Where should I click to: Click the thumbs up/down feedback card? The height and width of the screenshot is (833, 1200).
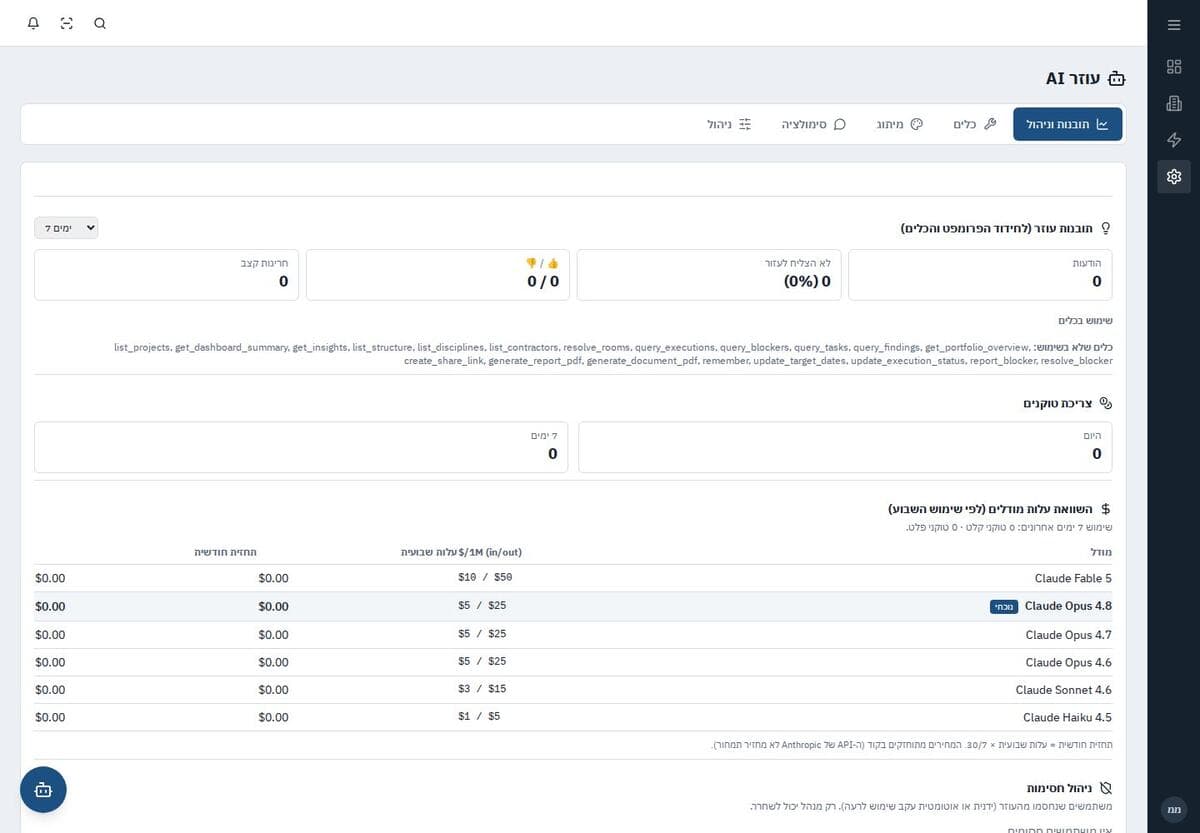coord(437,275)
